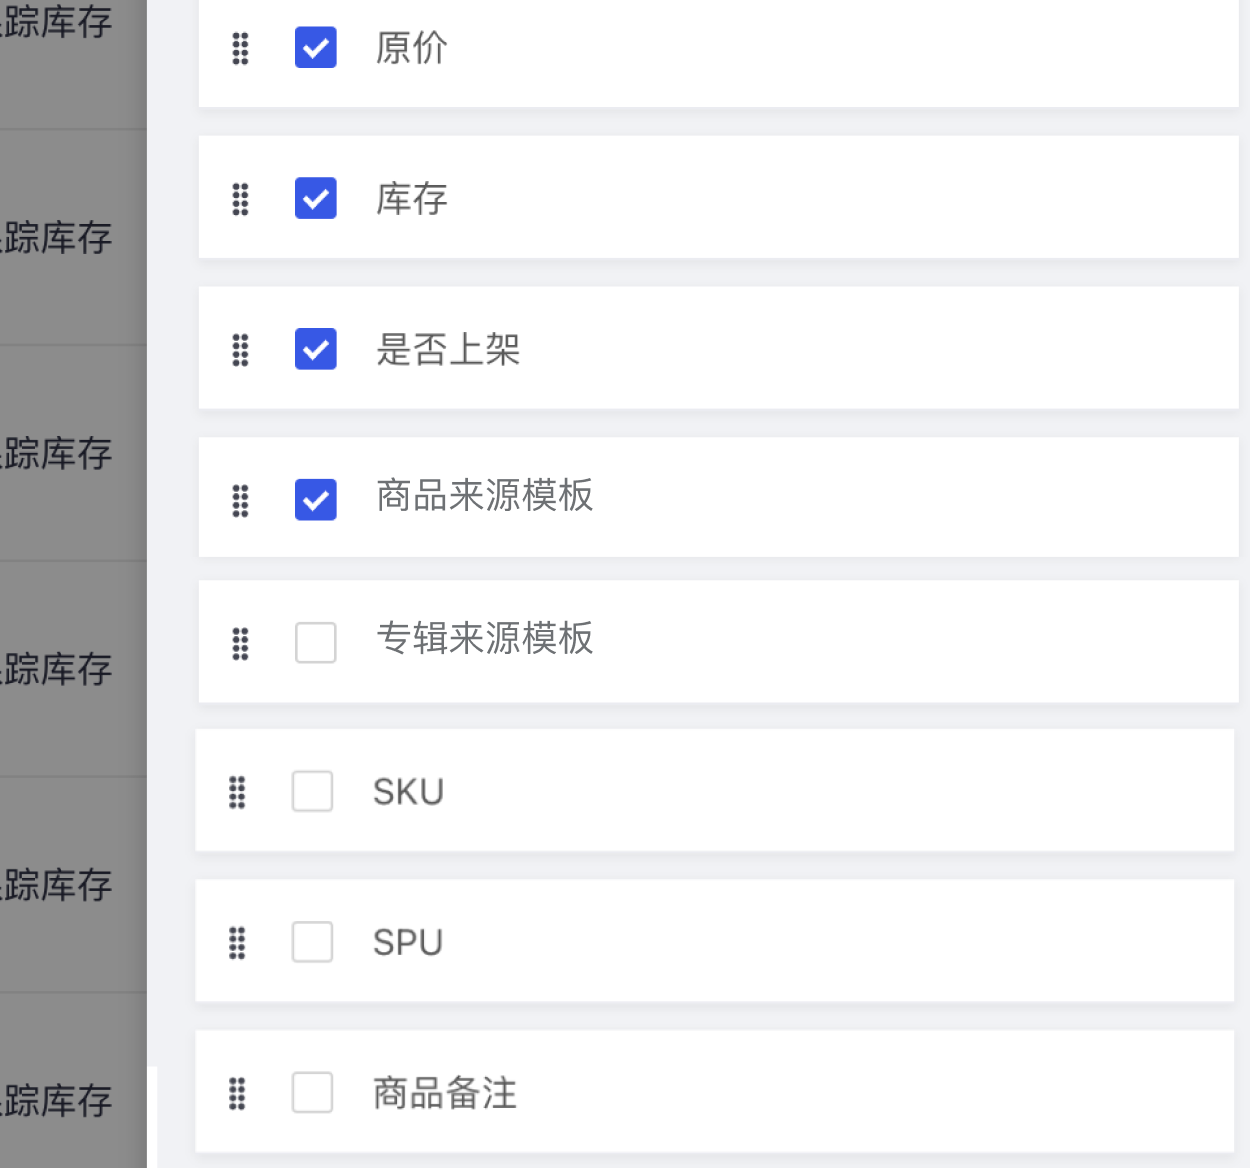1250x1168 pixels.
Task: Click the drag handle beside 专辑来源模板
Action: pyautogui.click(x=240, y=643)
